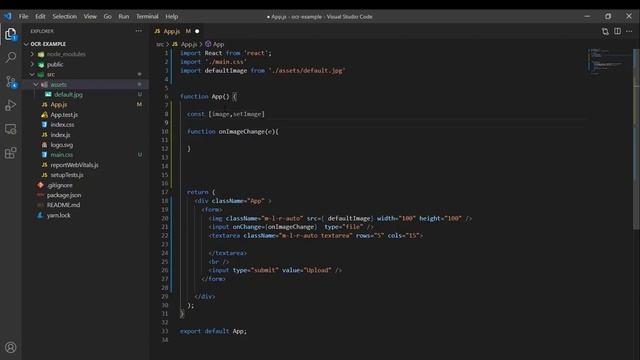Open the Search view icon
This screenshot has height=360, width=640.
11,58
